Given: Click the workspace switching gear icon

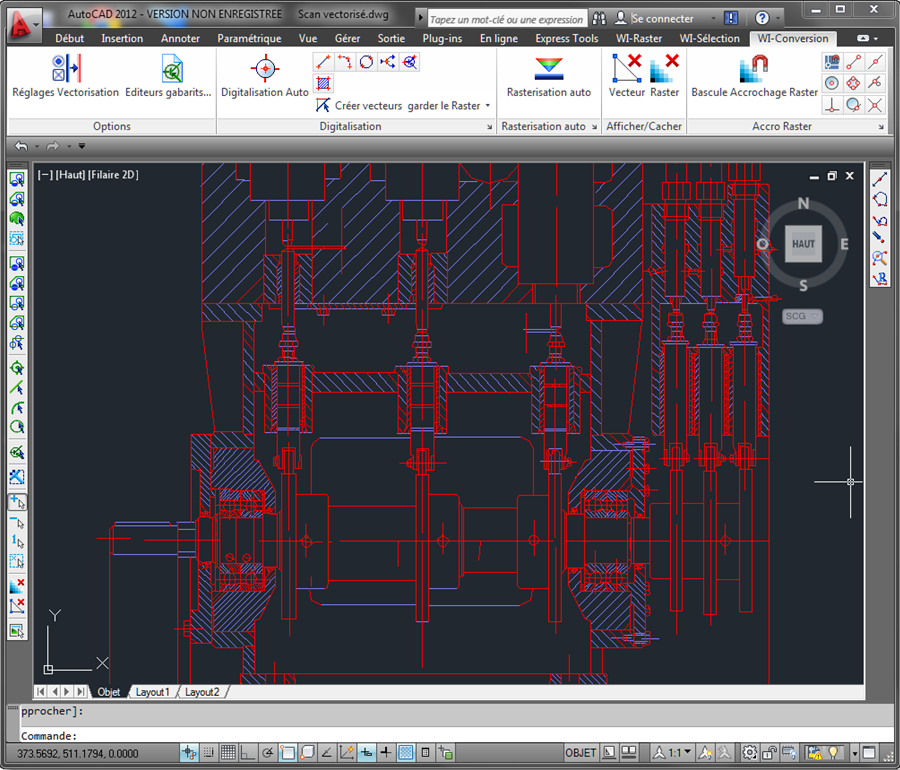Looking at the screenshot, I should click(x=750, y=752).
